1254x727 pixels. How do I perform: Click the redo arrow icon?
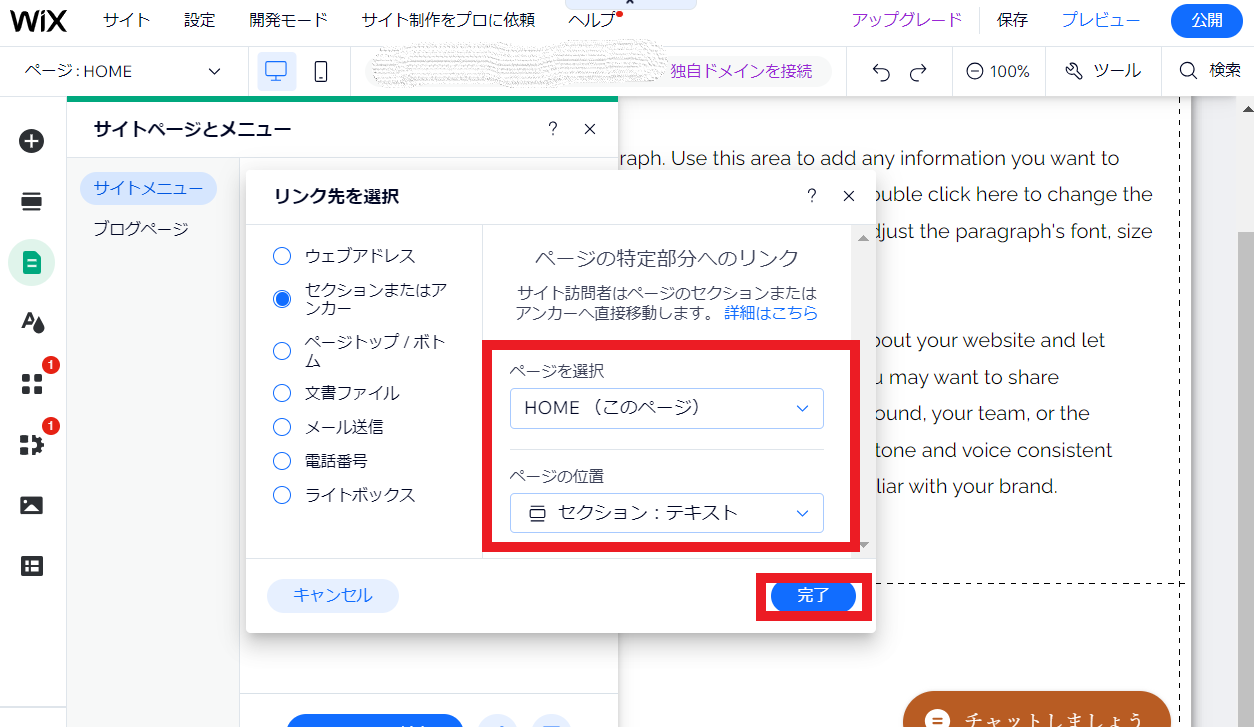[919, 71]
